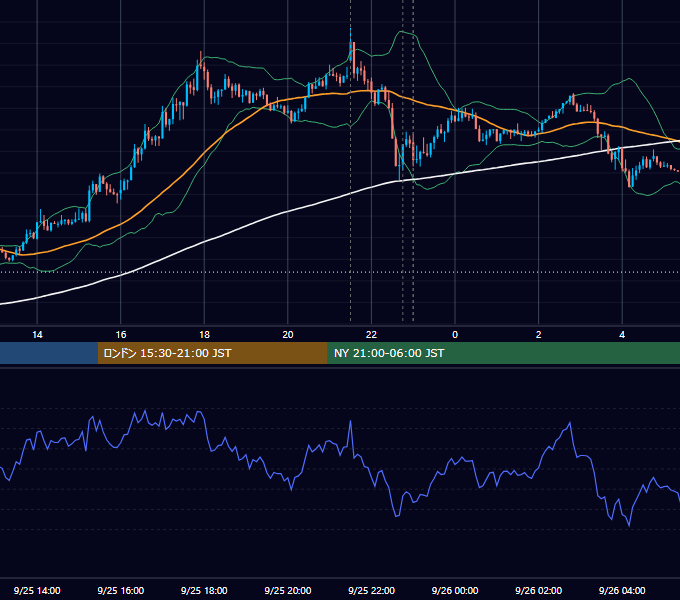The height and width of the screenshot is (600, 680).
Task: Click hour label 20 on chart axis
Action: pos(288,335)
